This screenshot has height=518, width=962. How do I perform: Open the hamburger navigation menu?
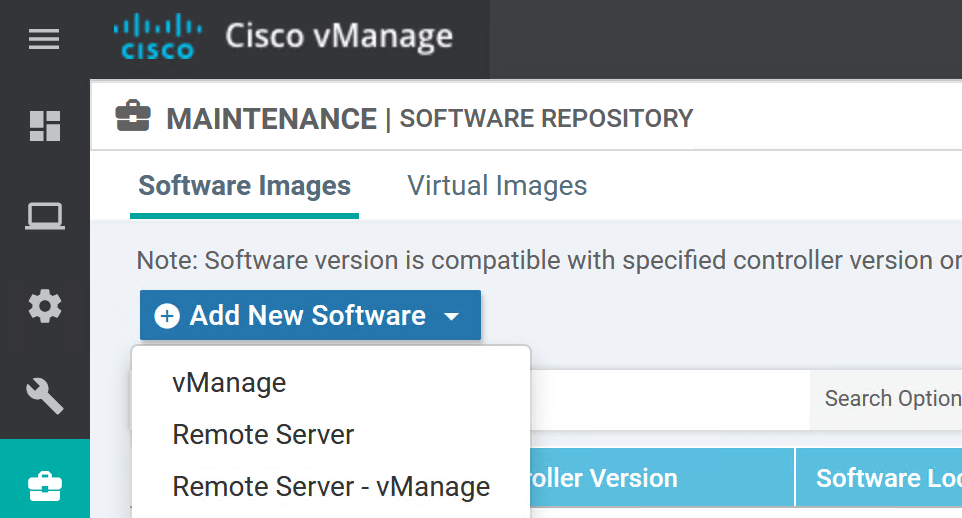[44, 40]
